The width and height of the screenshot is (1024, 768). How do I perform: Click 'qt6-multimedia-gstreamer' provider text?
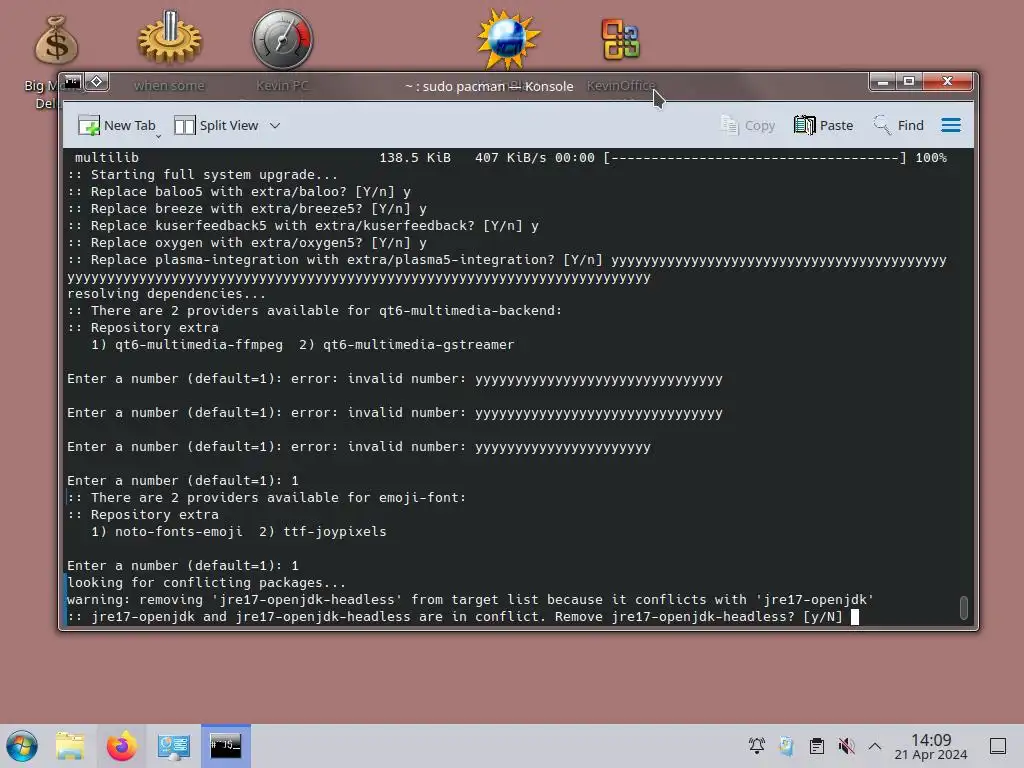point(419,344)
